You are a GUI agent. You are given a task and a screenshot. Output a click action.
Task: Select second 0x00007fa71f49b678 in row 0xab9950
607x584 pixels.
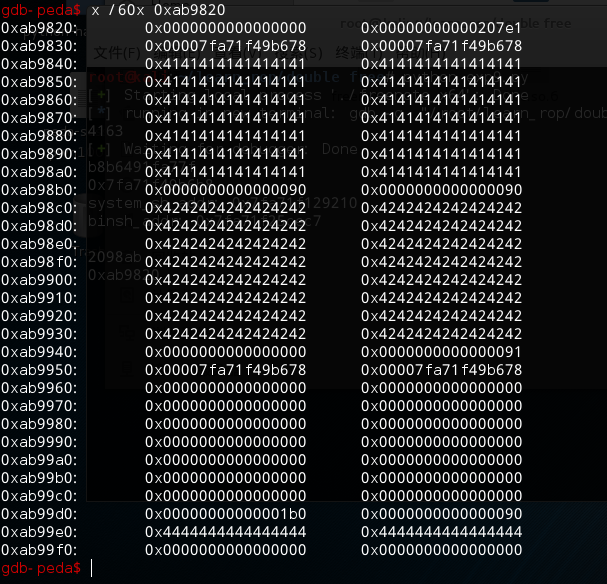pos(441,370)
